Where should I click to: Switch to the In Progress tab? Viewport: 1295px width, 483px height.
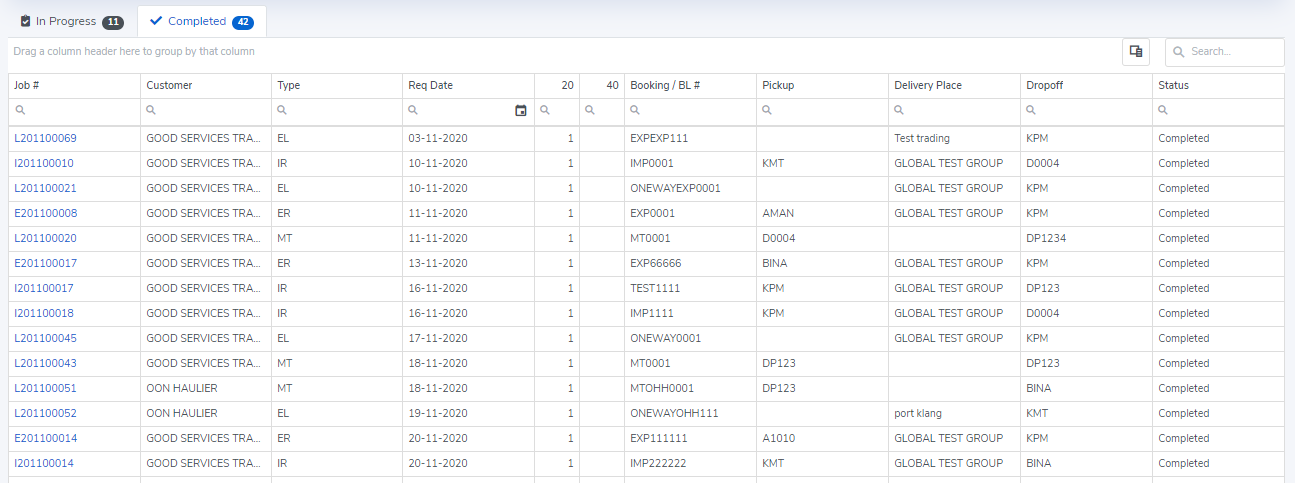[70, 21]
